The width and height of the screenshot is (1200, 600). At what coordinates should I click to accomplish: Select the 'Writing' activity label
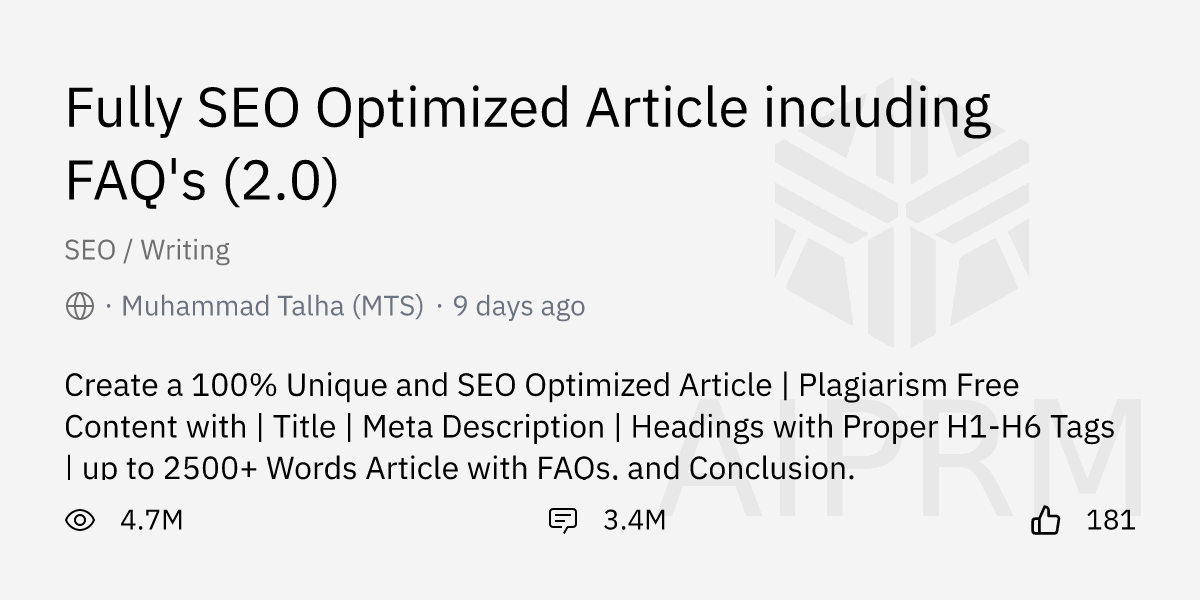pyautogui.click(x=185, y=250)
